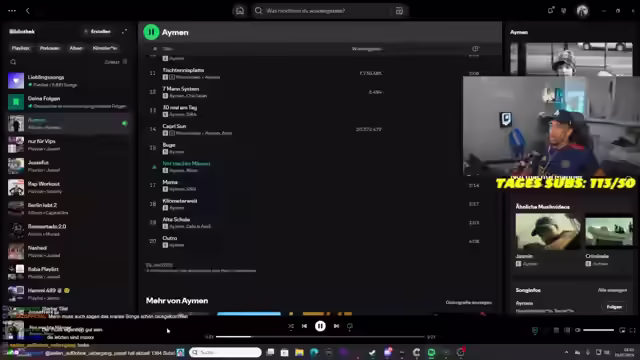
Task: Sort tracks by the duration clock icon
Action: point(475,49)
